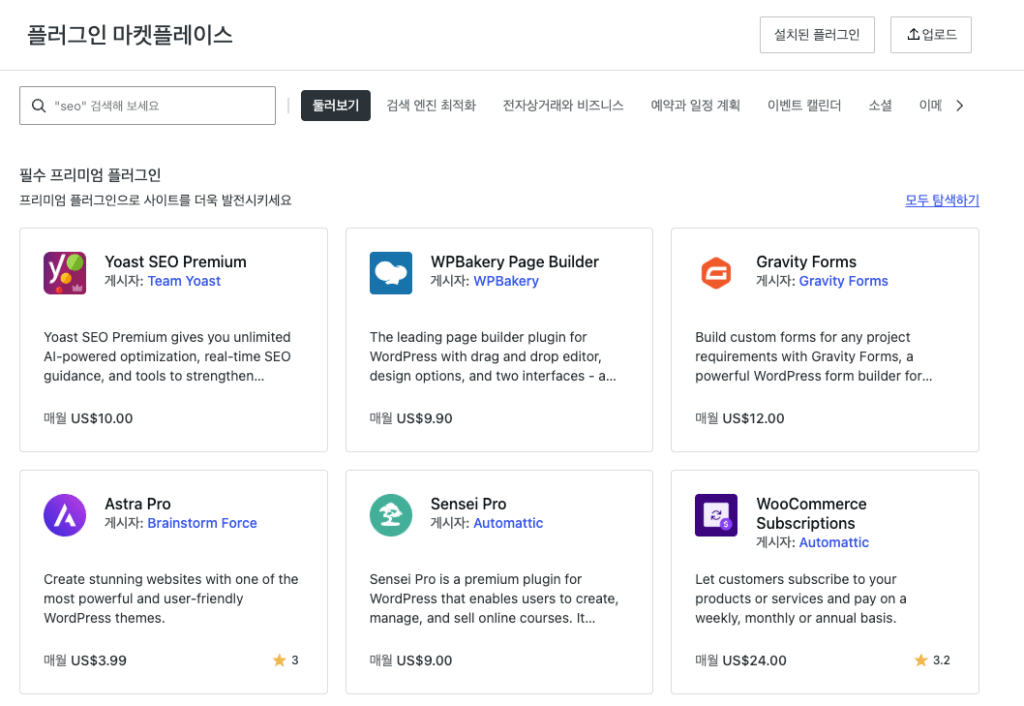
Task: Open the 예약과 일정 계획 category
Action: [696, 106]
